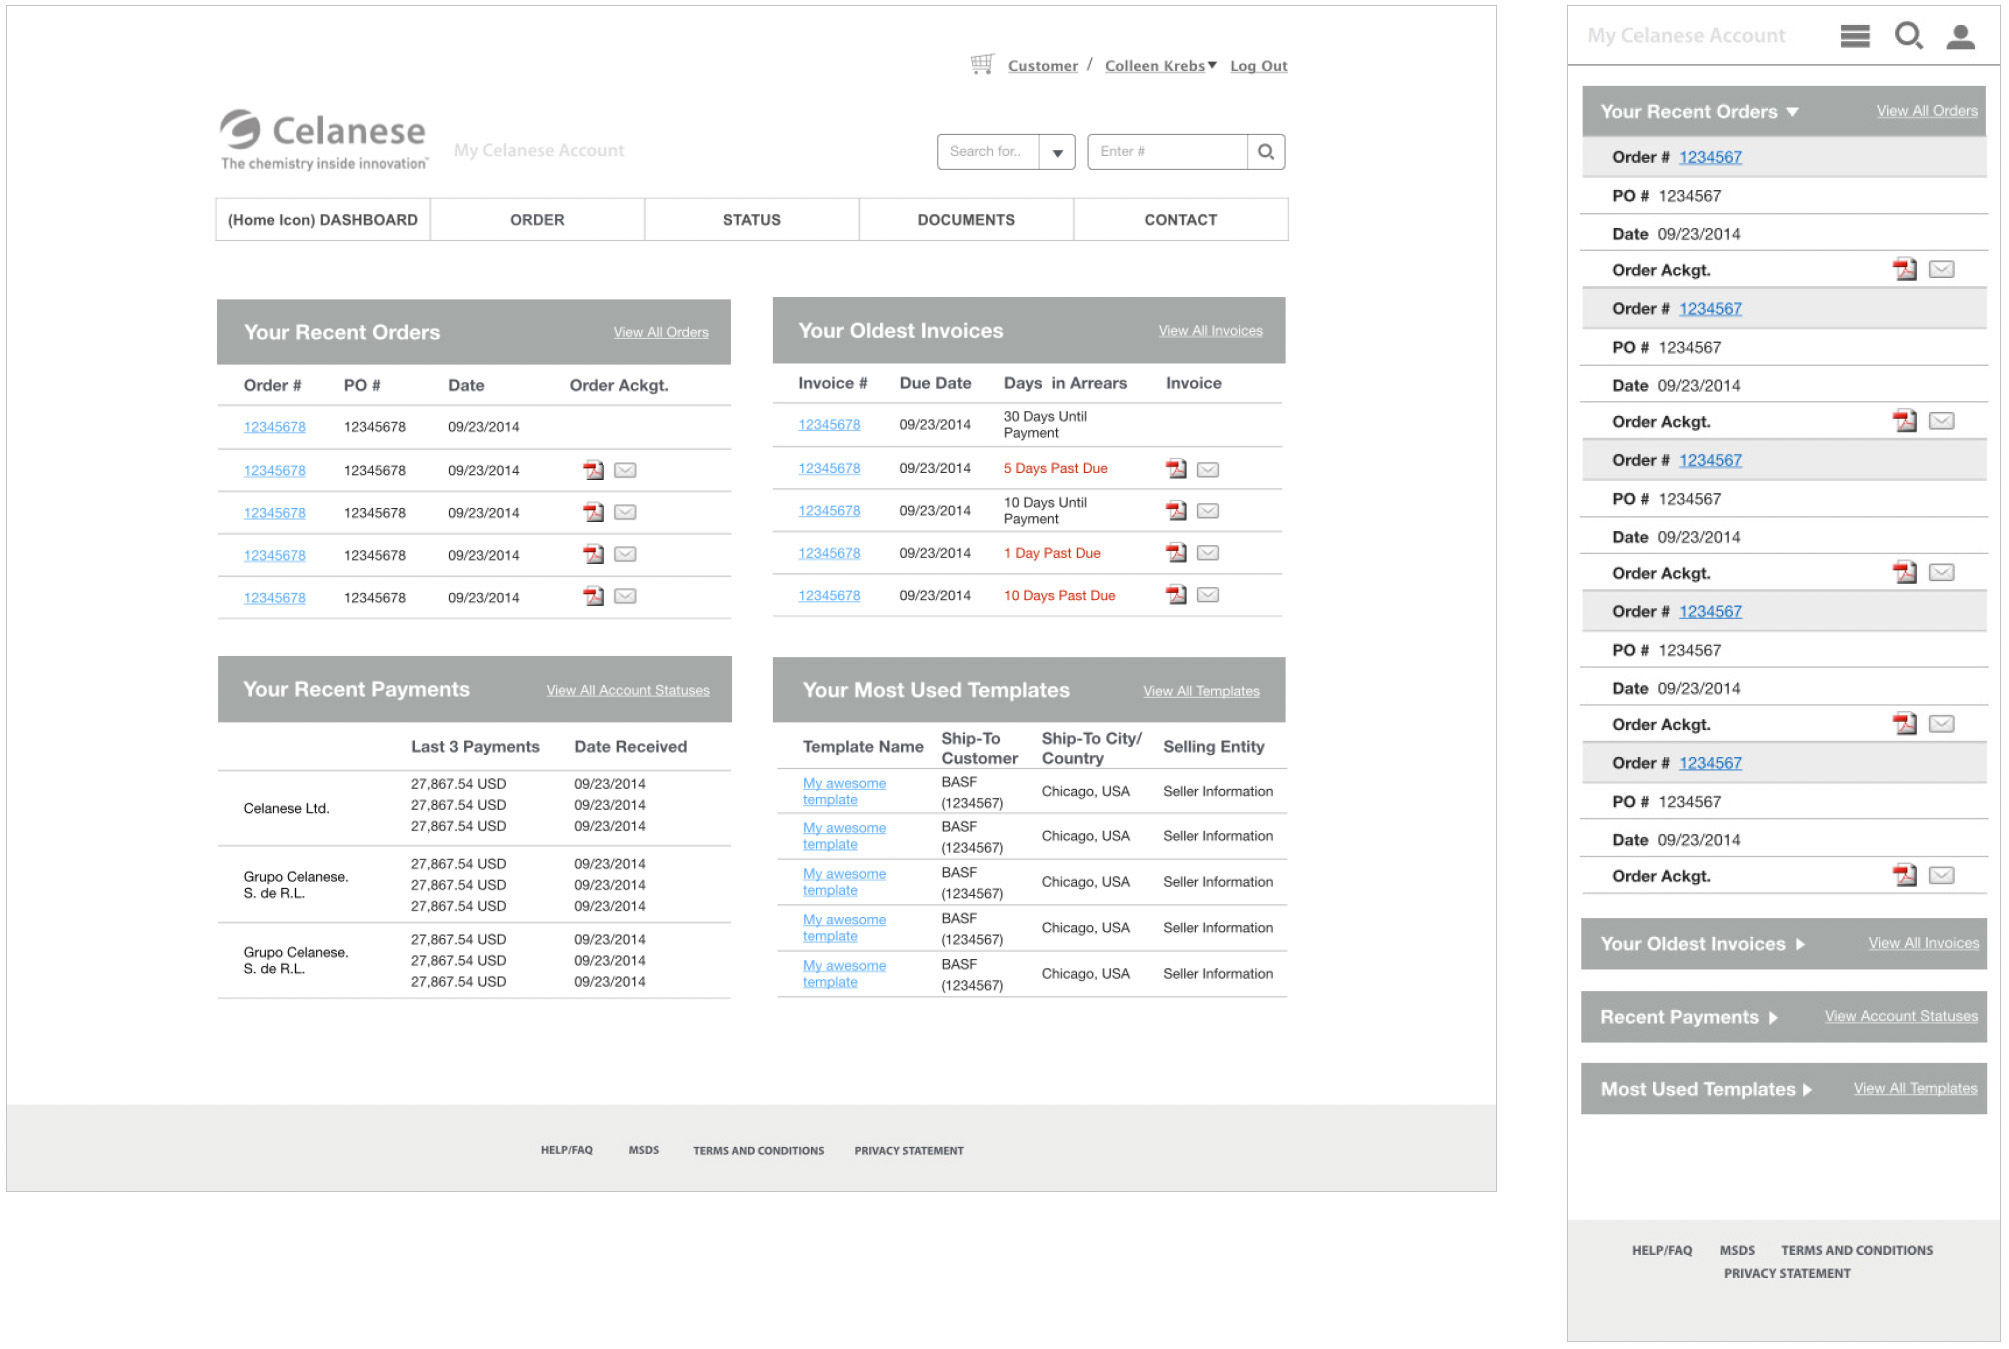Click the Enter # input field

[x=1166, y=152]
